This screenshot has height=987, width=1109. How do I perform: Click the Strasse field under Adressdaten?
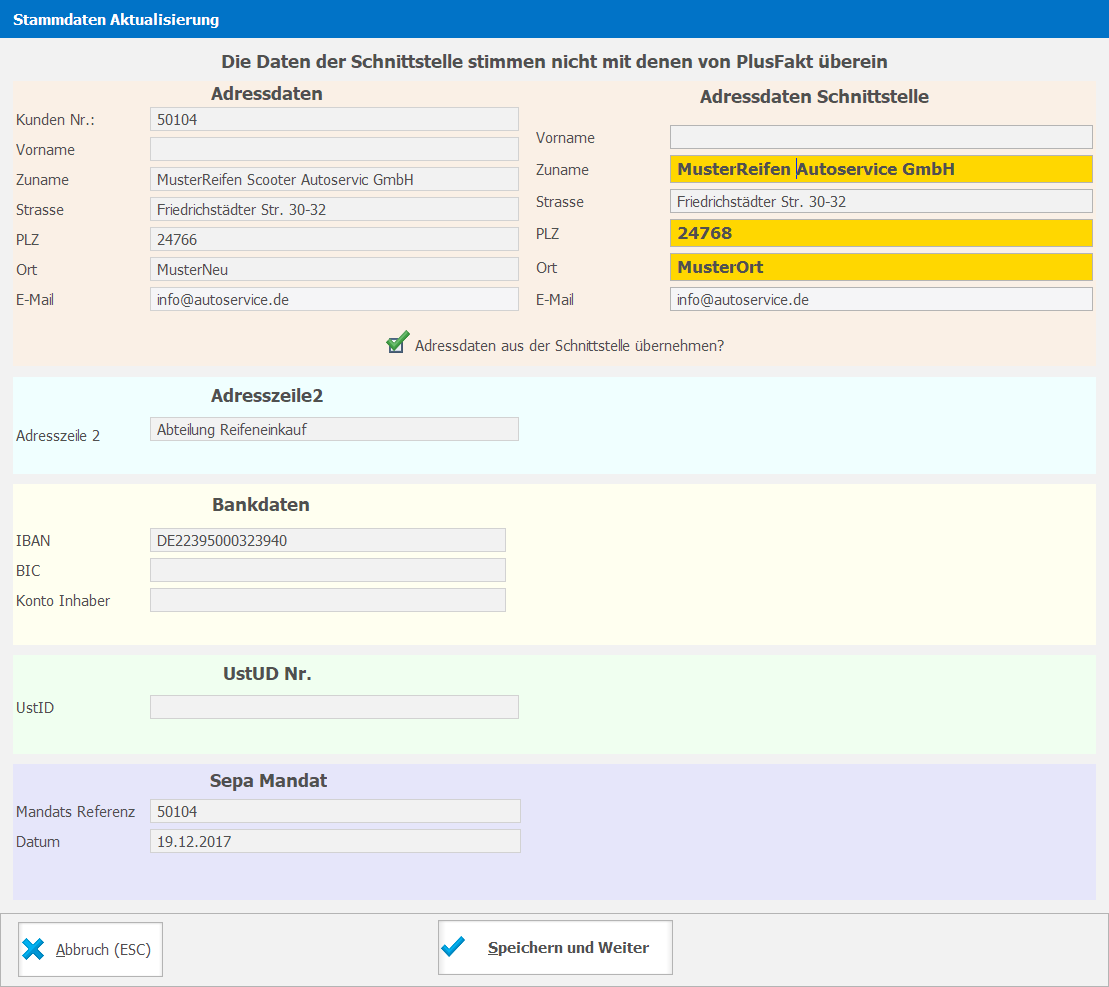pyautogui.click(x=335, y=209)
